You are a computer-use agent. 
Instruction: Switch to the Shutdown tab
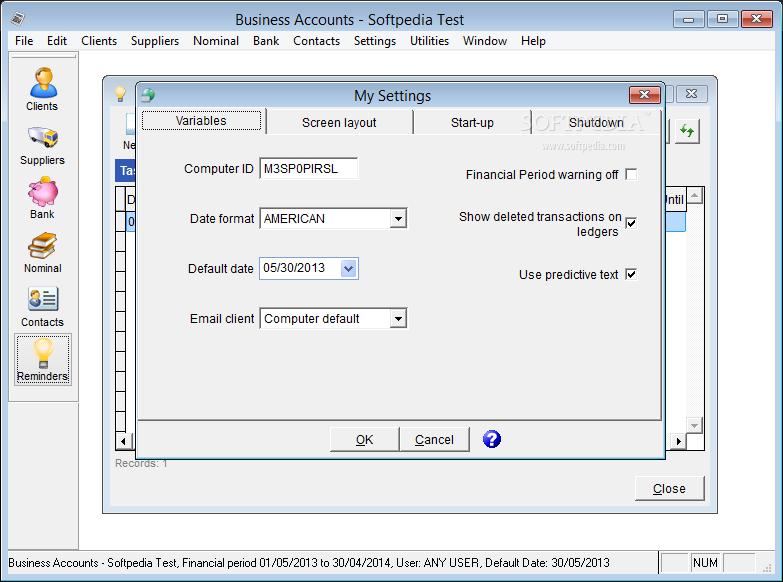pyautogui.click(x=596, y=122)
